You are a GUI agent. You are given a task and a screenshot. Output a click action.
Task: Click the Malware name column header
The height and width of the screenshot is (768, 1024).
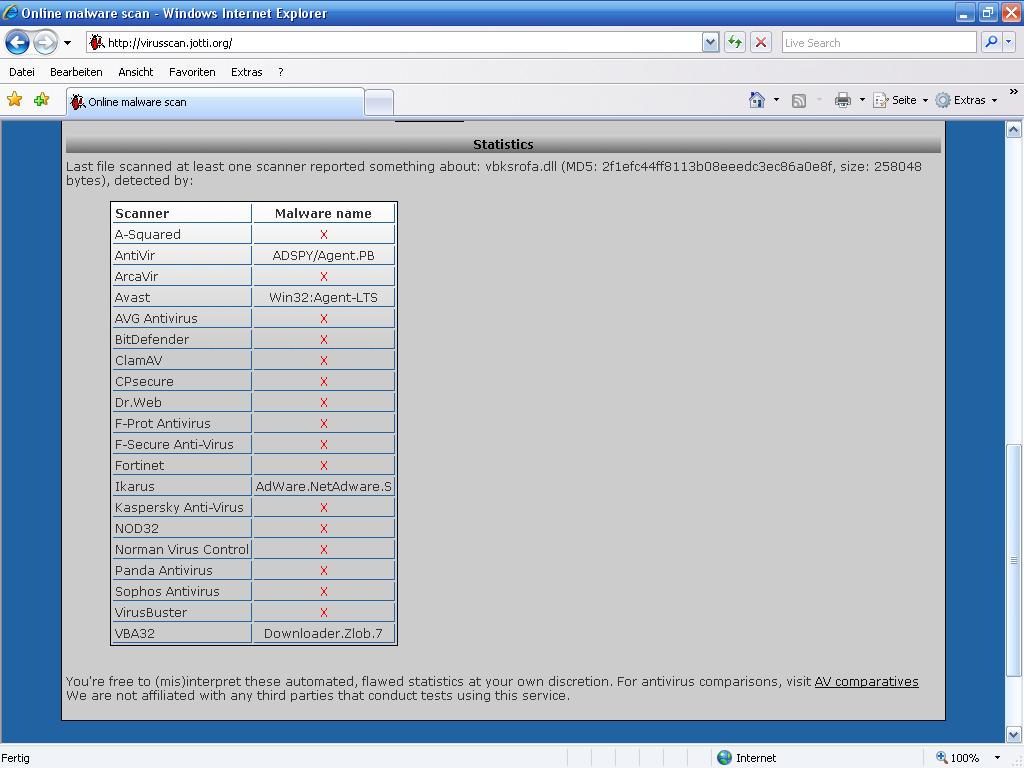tap(323, 214)
